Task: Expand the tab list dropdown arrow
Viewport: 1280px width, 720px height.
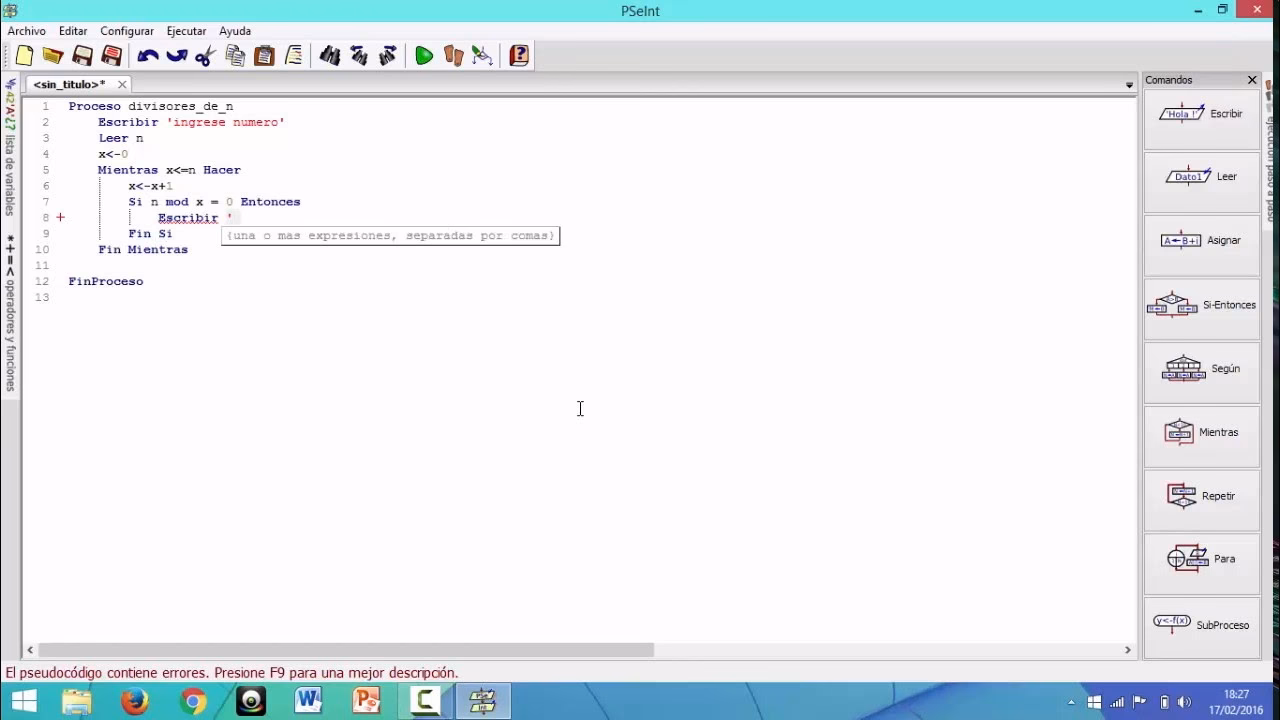Action: click(1129, 85)
